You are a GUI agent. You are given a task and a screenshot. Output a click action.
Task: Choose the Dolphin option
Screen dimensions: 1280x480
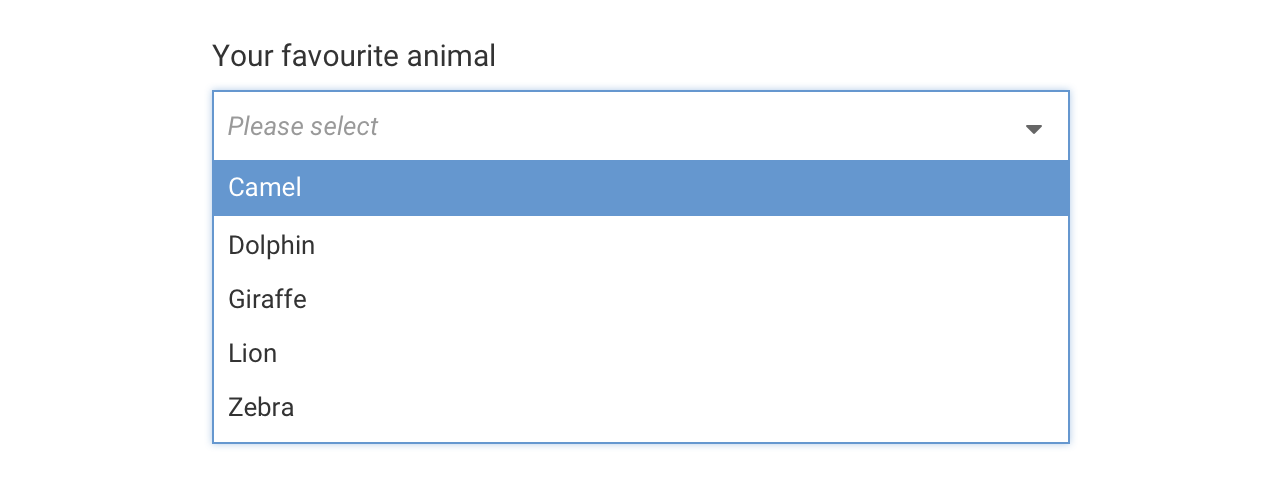640,245
